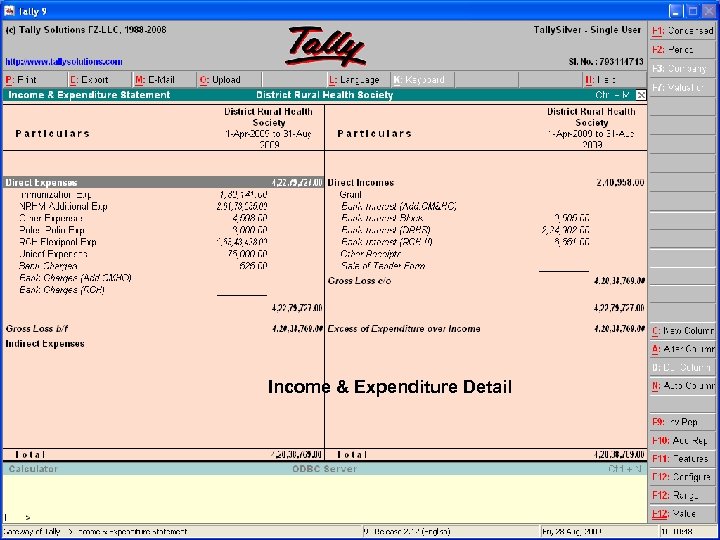Image resolution: width=720 pixels, height=540 pixels.
Task: Open the Immunization Exp ledger row
Action: click(x=143, y=195)
